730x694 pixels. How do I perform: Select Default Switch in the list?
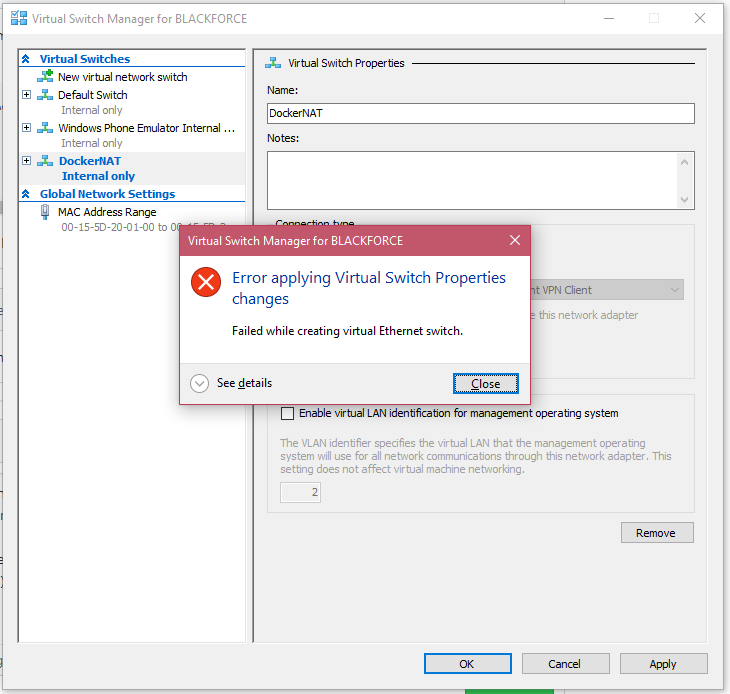(x=93, y=95)
